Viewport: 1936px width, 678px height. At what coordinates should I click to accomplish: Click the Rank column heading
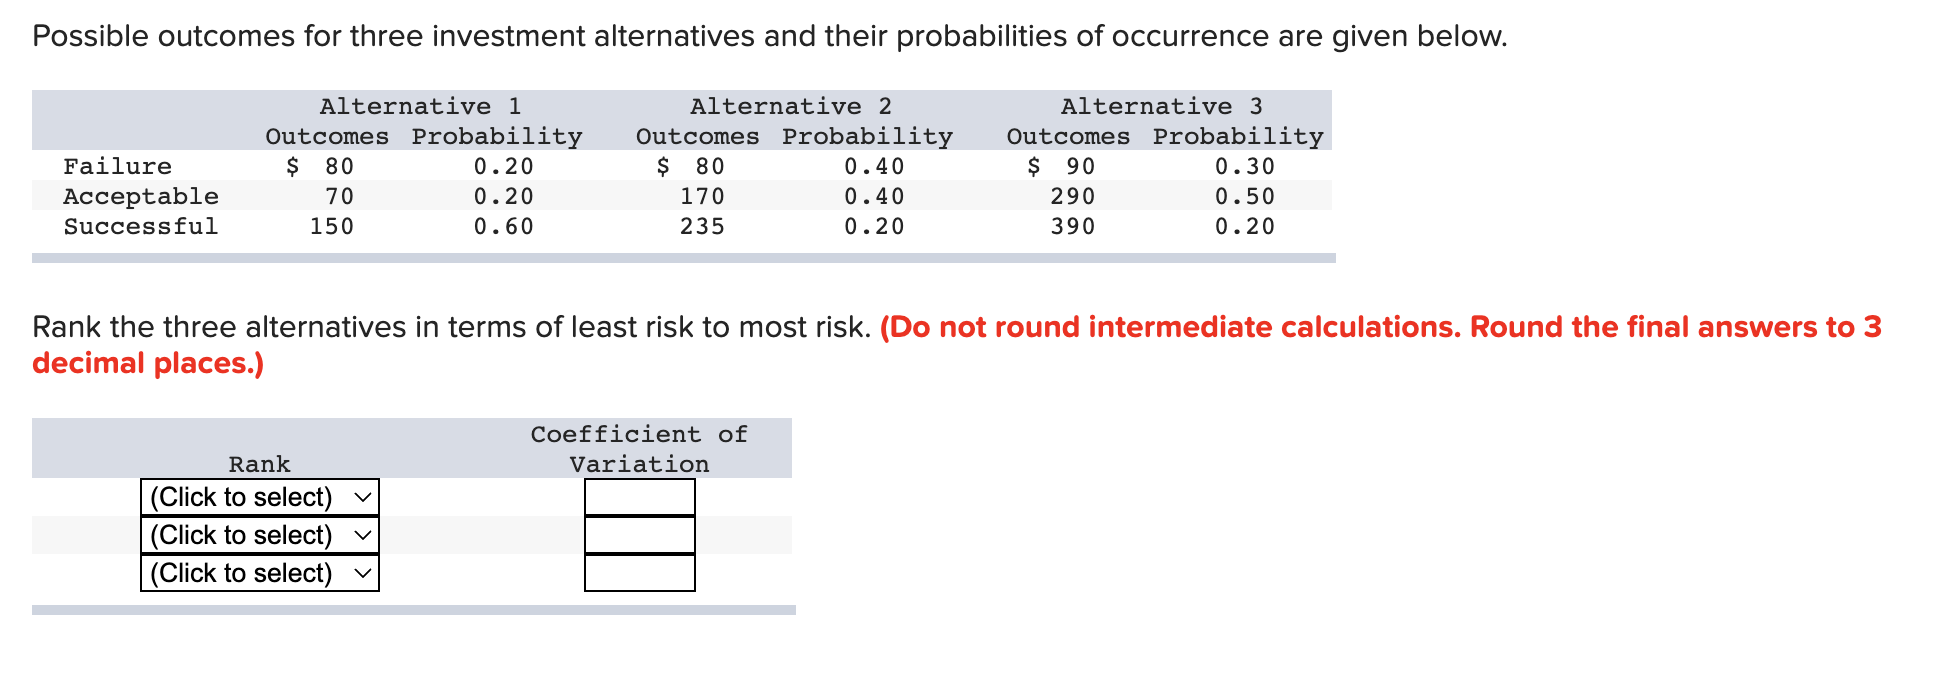(x=259, y=463)
